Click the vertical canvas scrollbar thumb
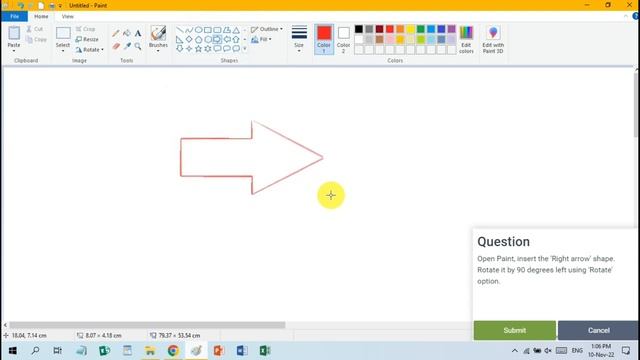640x360 pixels. click(x=637, y=105)
